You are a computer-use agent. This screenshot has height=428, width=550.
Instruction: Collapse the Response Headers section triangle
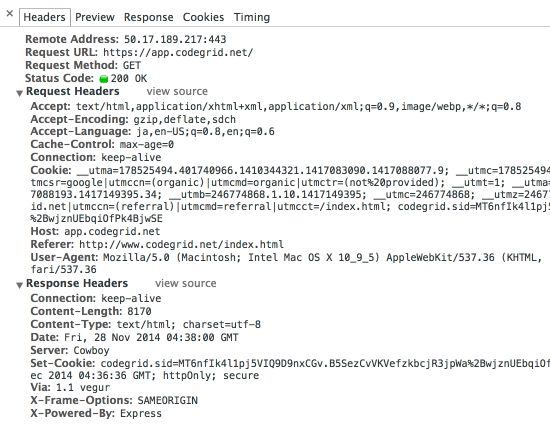pos(20,285)
